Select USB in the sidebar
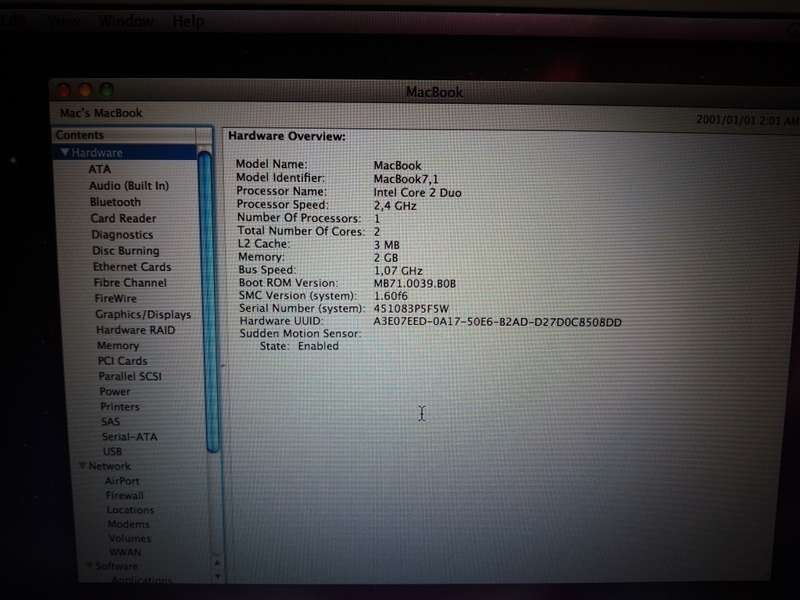The height and width of the screenshot is (600, 800). (x=112, y=452)
